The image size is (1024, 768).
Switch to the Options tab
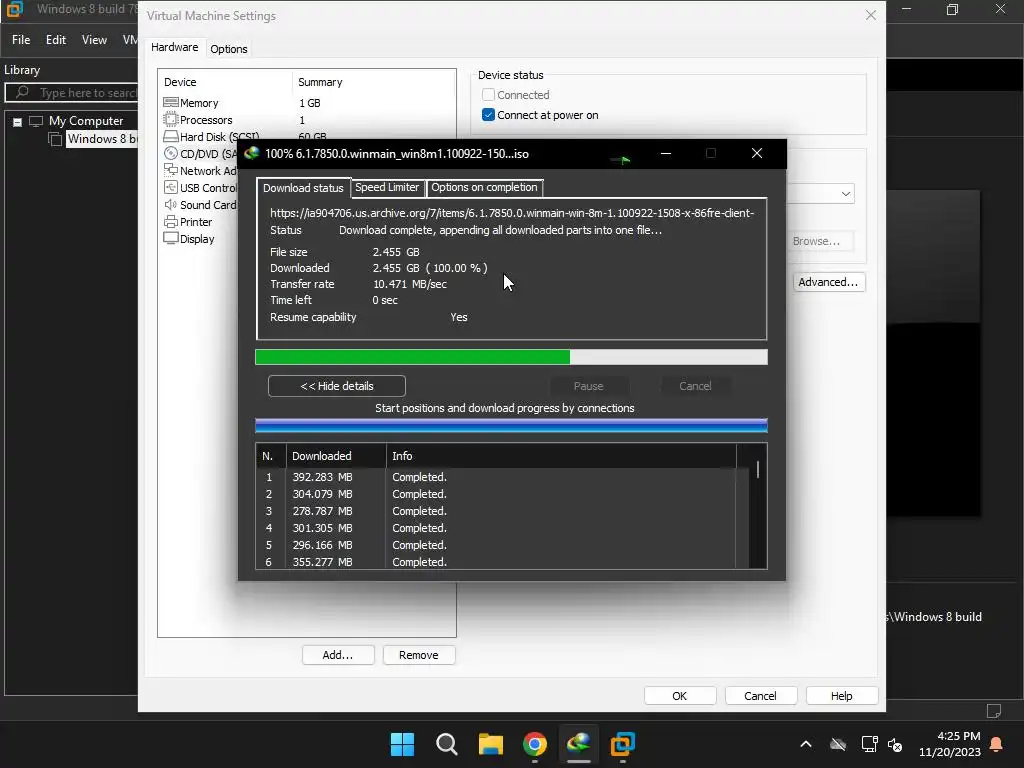(x=229, y=49)
